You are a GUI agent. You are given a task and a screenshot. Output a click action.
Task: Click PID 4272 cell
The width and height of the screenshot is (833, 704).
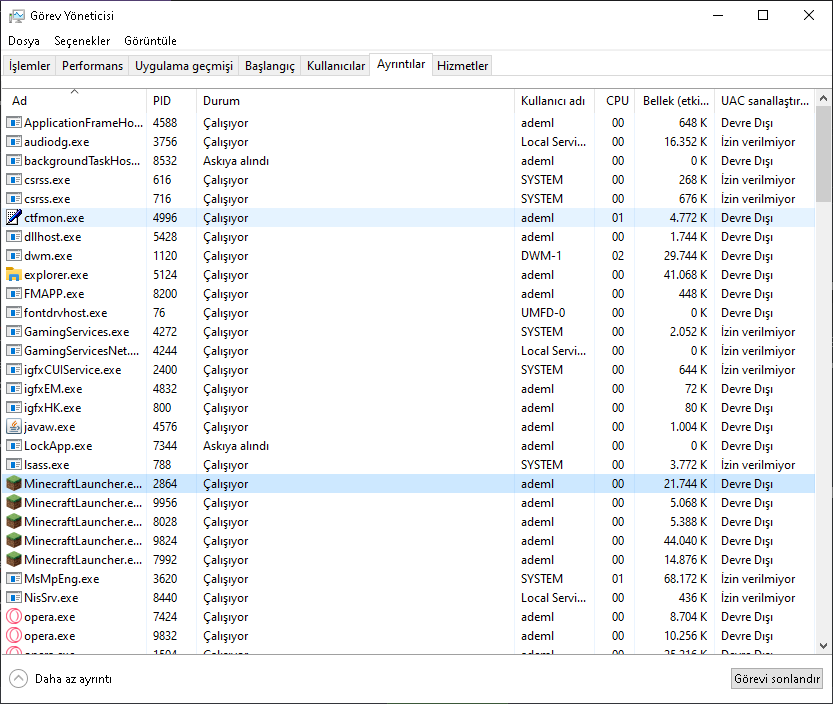pos(165,332)
